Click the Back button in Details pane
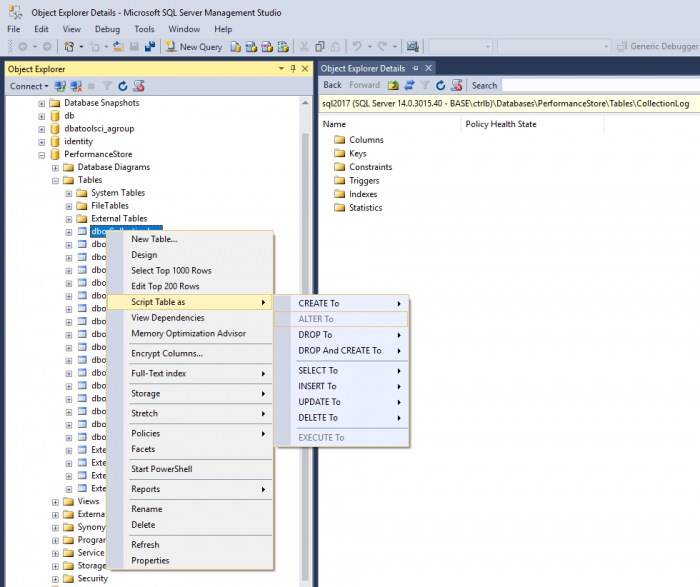The height and width of the screenshot is (587, 700). coord(331,86)
